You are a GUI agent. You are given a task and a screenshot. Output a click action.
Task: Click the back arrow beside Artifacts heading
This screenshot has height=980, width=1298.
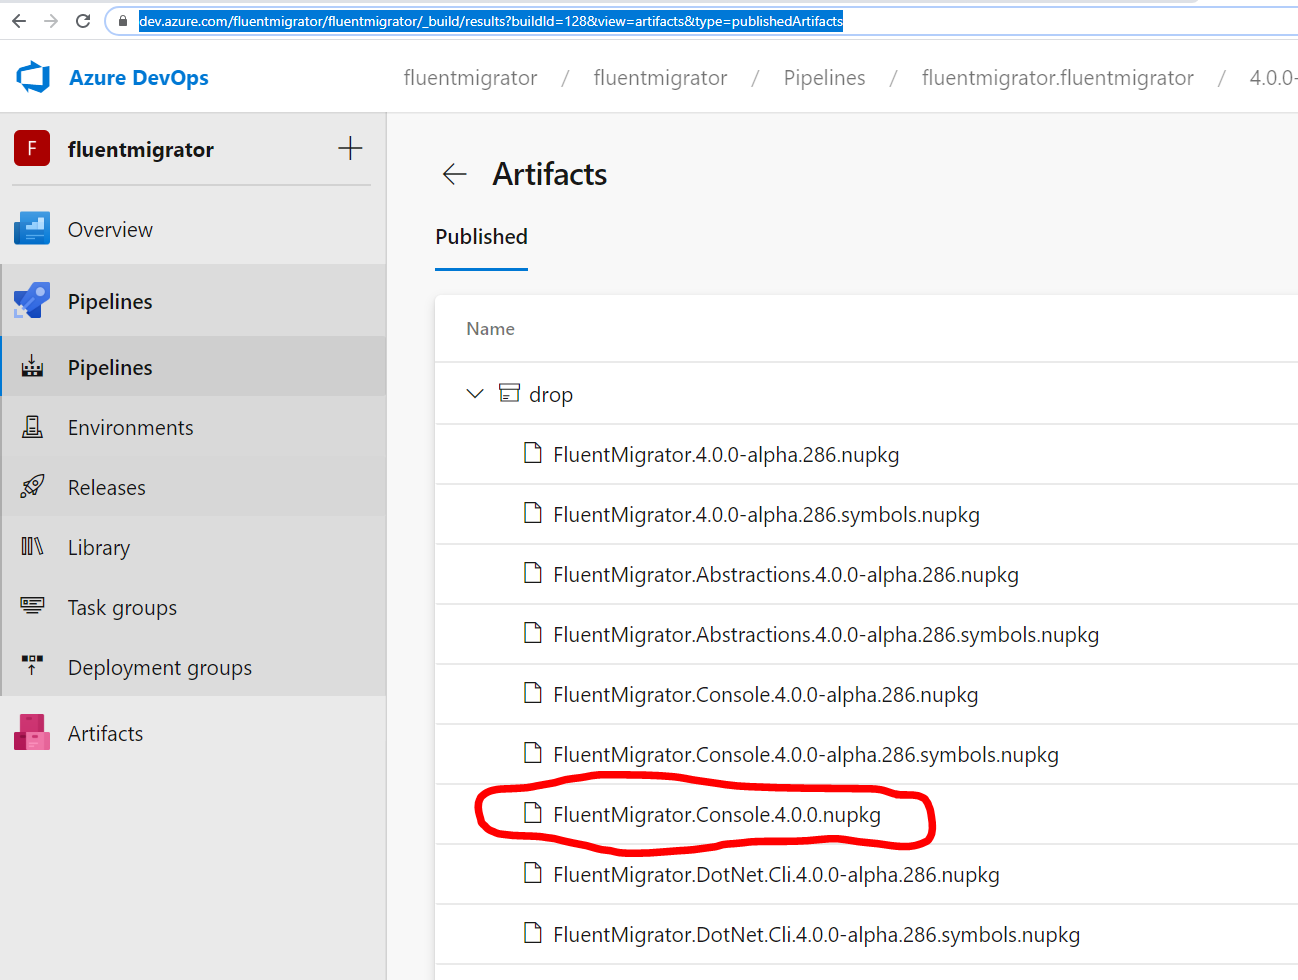(x=455, y=173)
